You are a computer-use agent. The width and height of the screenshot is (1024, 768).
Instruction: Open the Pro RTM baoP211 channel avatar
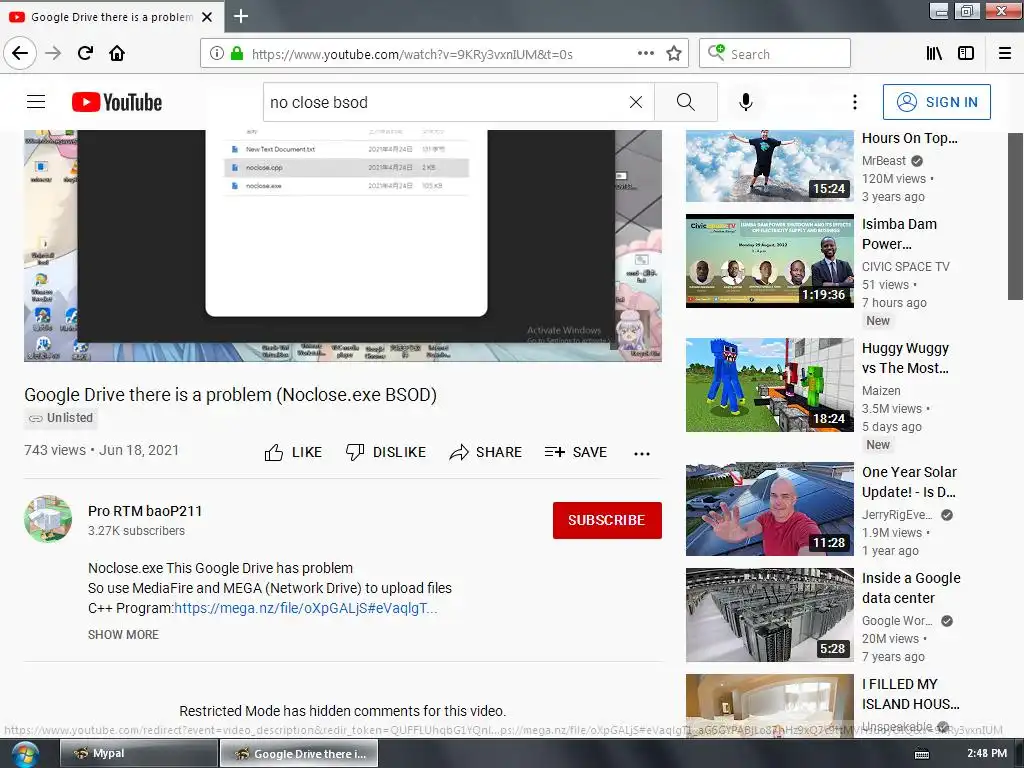tap(48, 519)
